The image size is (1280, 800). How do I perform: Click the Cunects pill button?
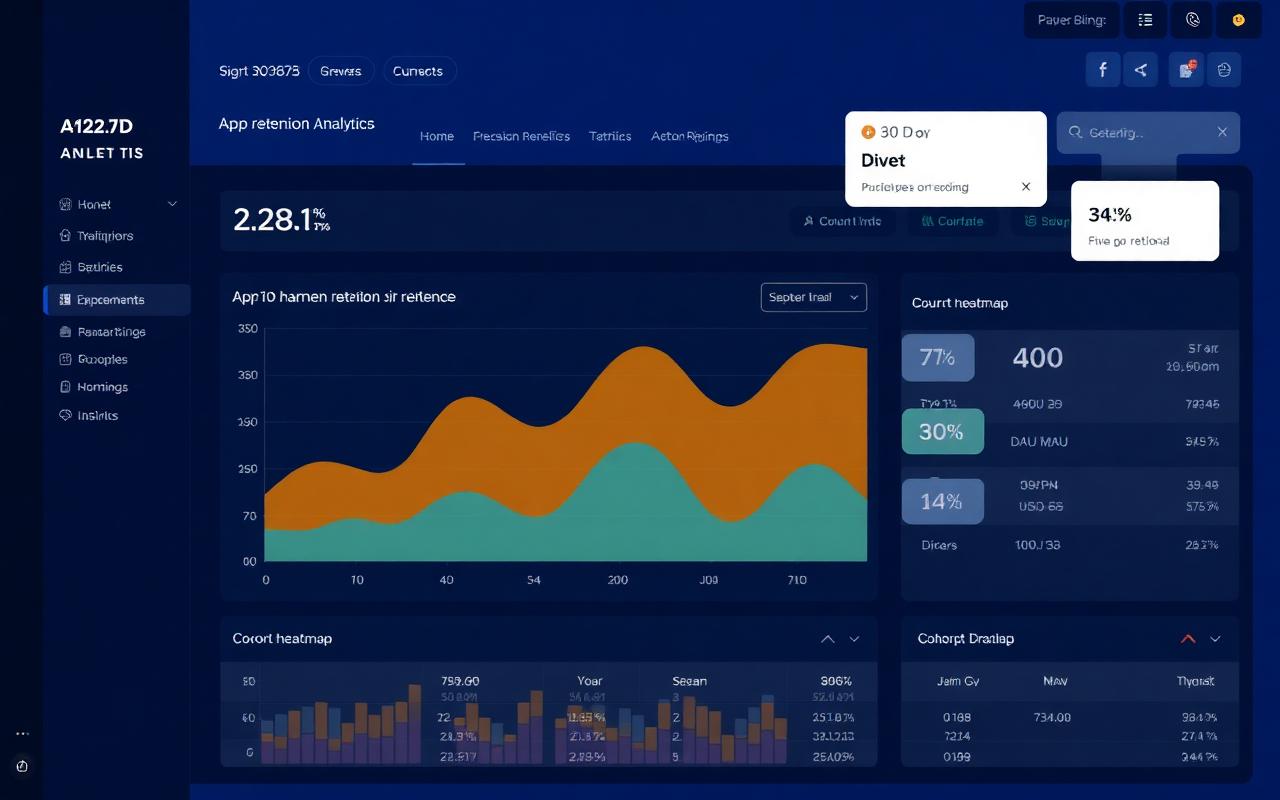418,71
